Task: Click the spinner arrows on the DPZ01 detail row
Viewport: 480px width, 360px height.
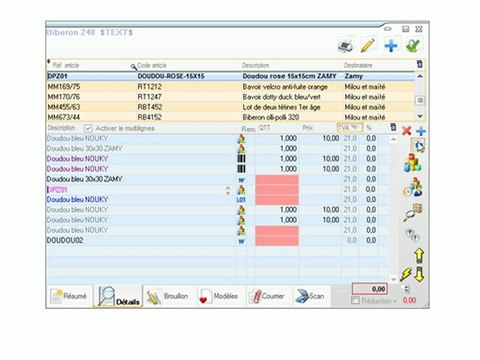Action: point(228,190)
